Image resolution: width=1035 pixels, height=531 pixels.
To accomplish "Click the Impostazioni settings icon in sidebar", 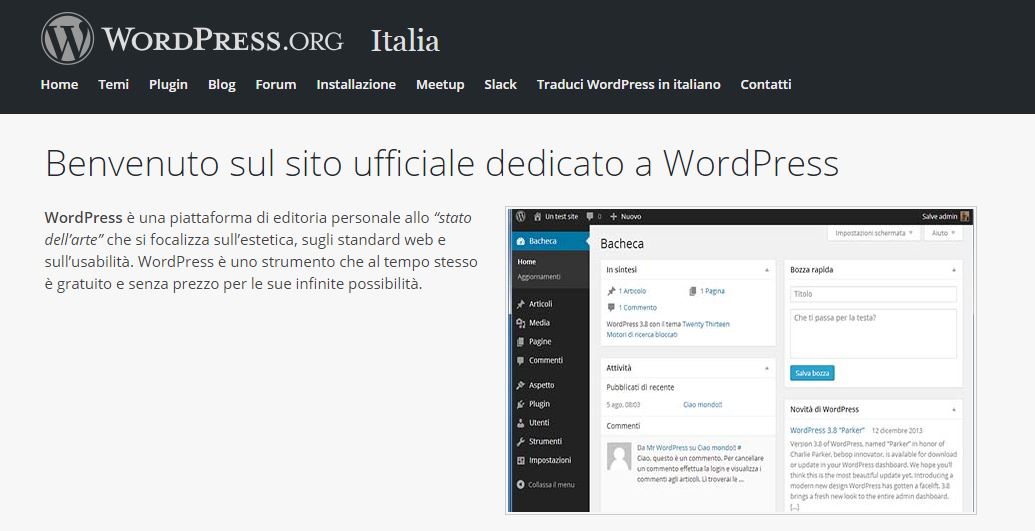I will (520, 460).
